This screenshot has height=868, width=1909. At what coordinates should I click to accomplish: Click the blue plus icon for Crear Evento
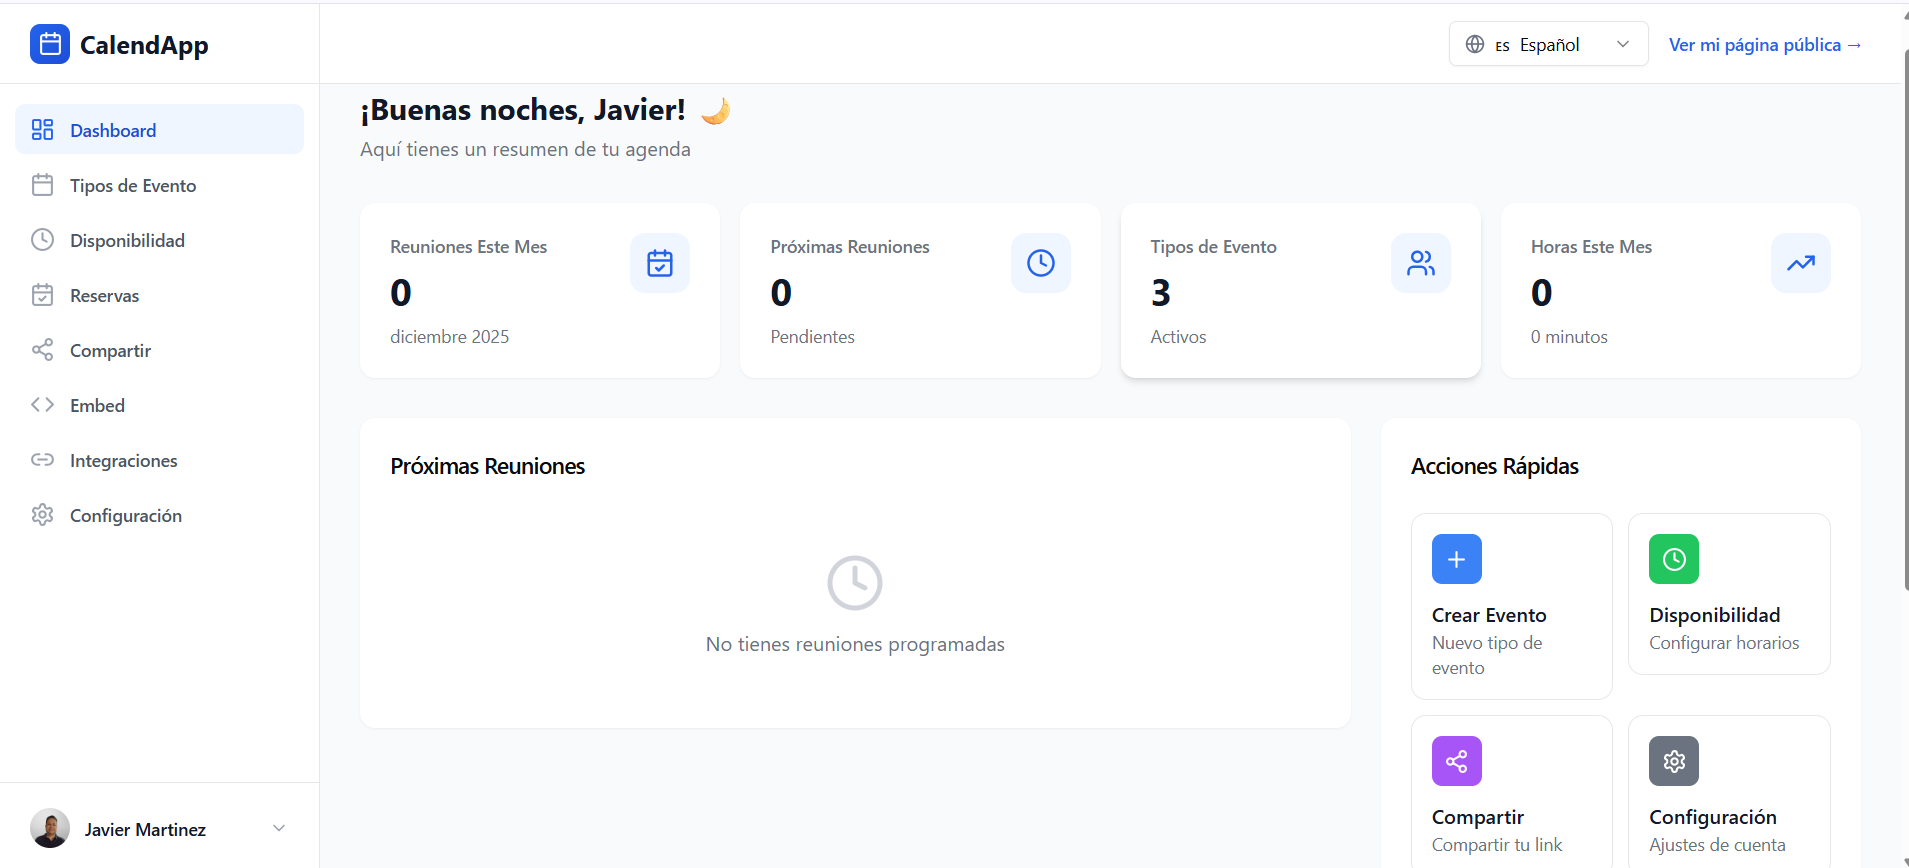[x=1457, y=559]
